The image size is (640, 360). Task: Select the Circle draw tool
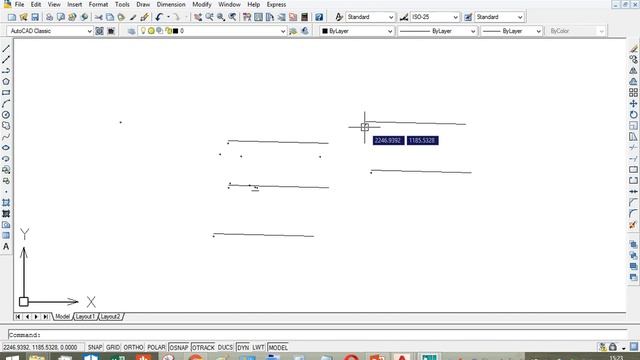coord(6,115)
